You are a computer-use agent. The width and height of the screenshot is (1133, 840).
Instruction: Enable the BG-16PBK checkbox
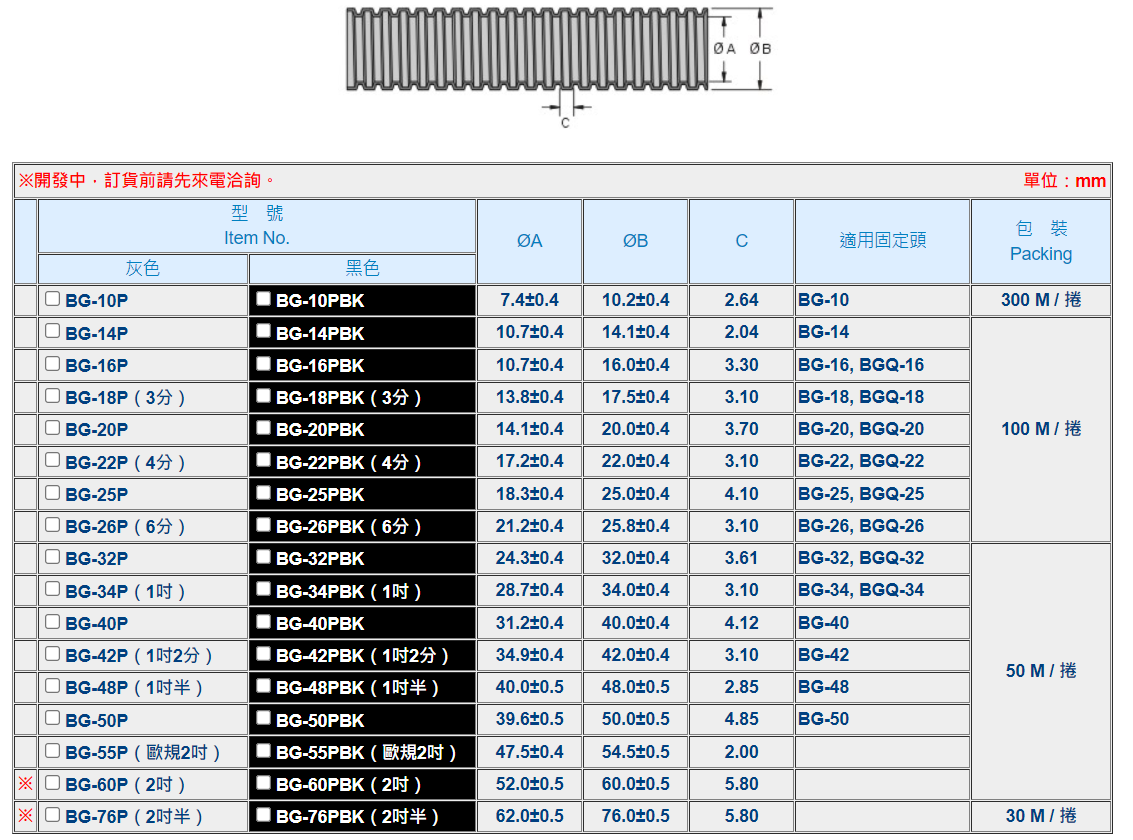(x=264, y=364)
